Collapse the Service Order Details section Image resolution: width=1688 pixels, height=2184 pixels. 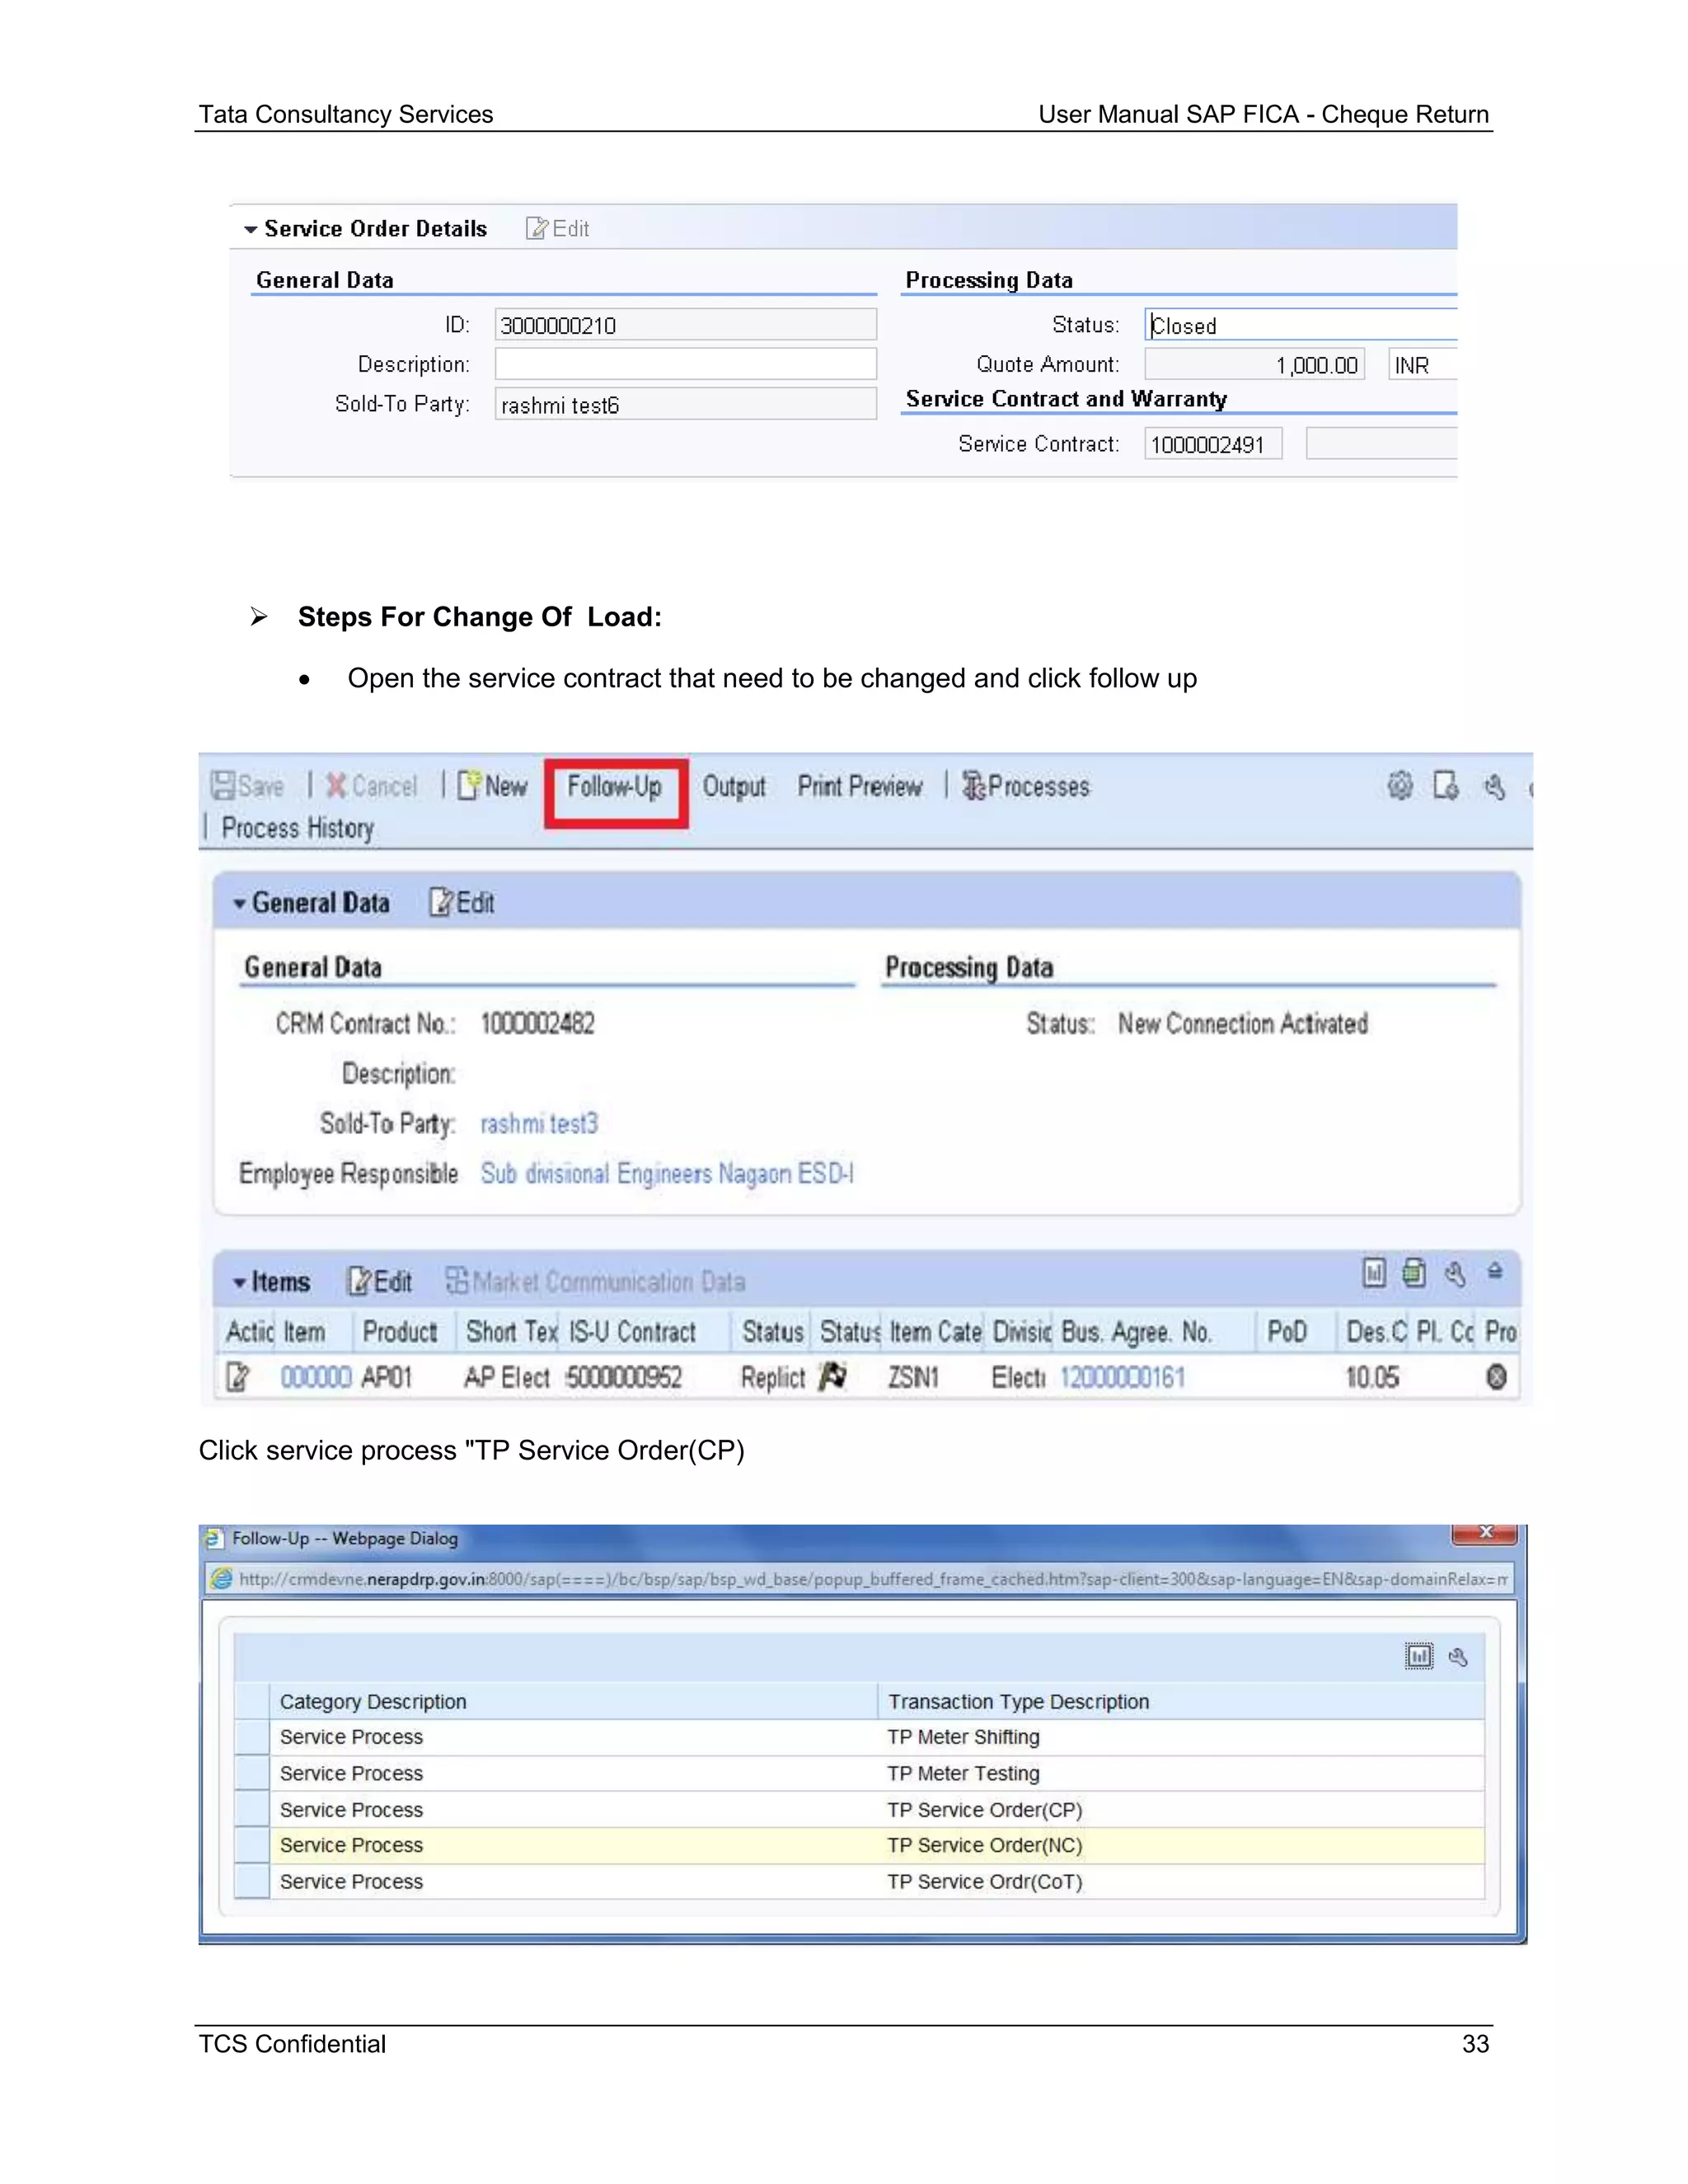click(x=250, y=230)
